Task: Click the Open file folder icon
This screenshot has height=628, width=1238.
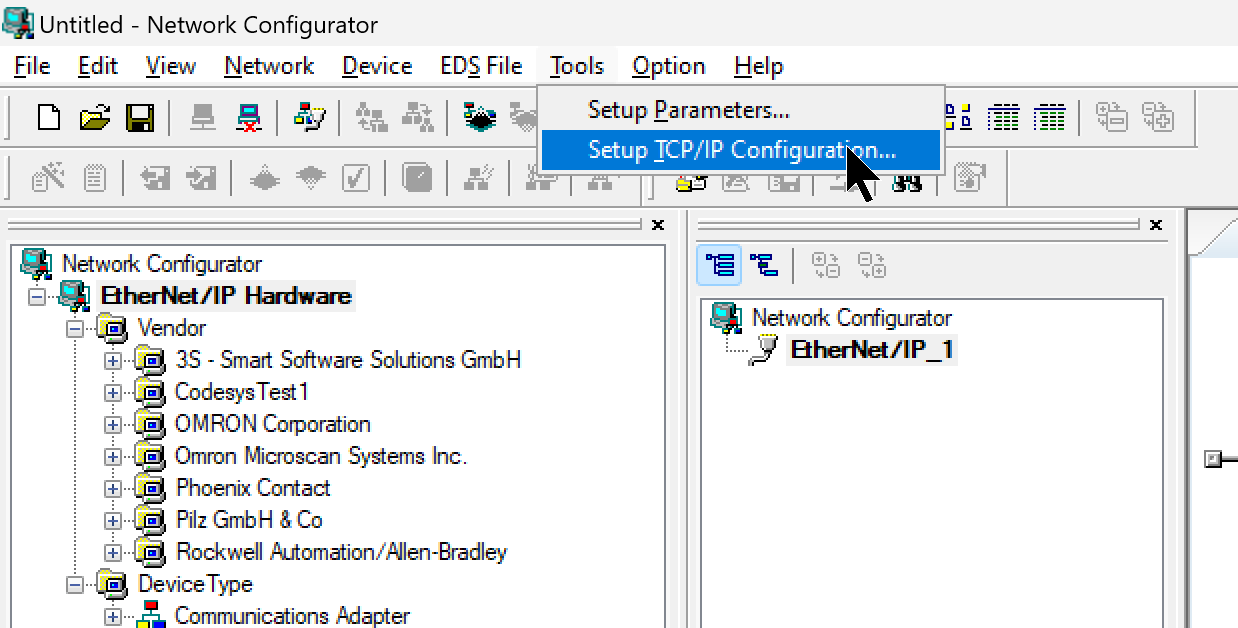Action: (x=94, y=118)
